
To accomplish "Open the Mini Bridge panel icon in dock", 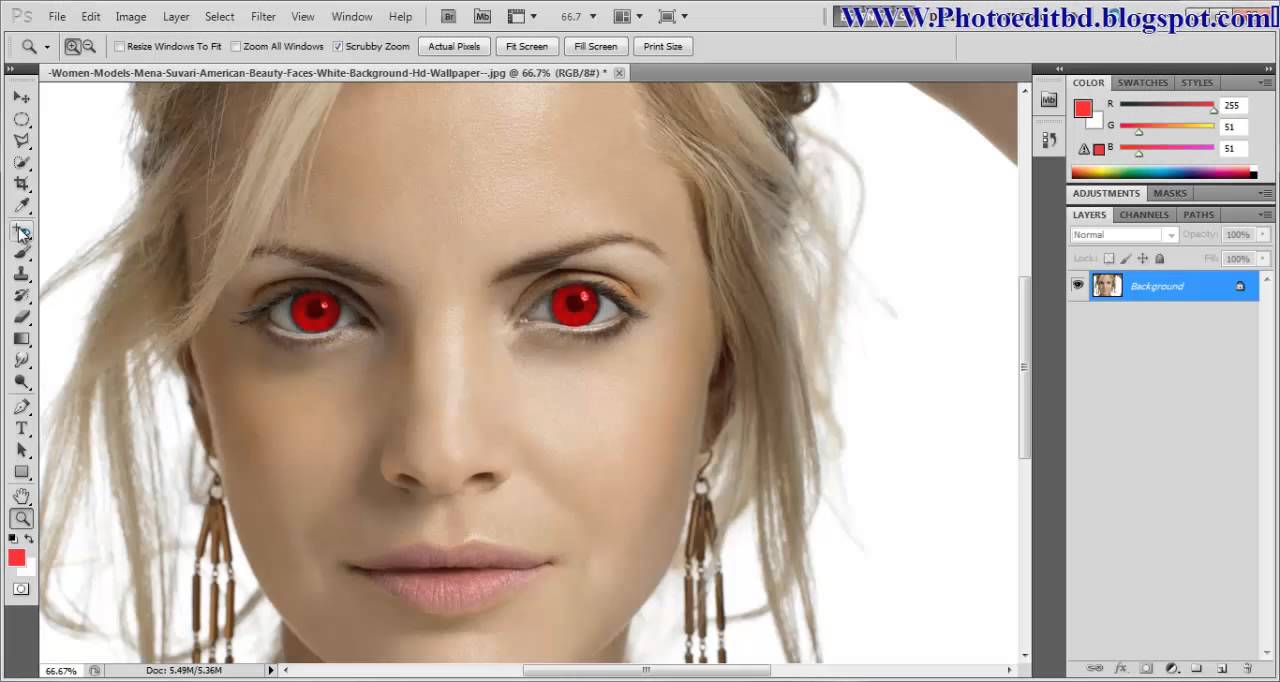I will 1048,100.
